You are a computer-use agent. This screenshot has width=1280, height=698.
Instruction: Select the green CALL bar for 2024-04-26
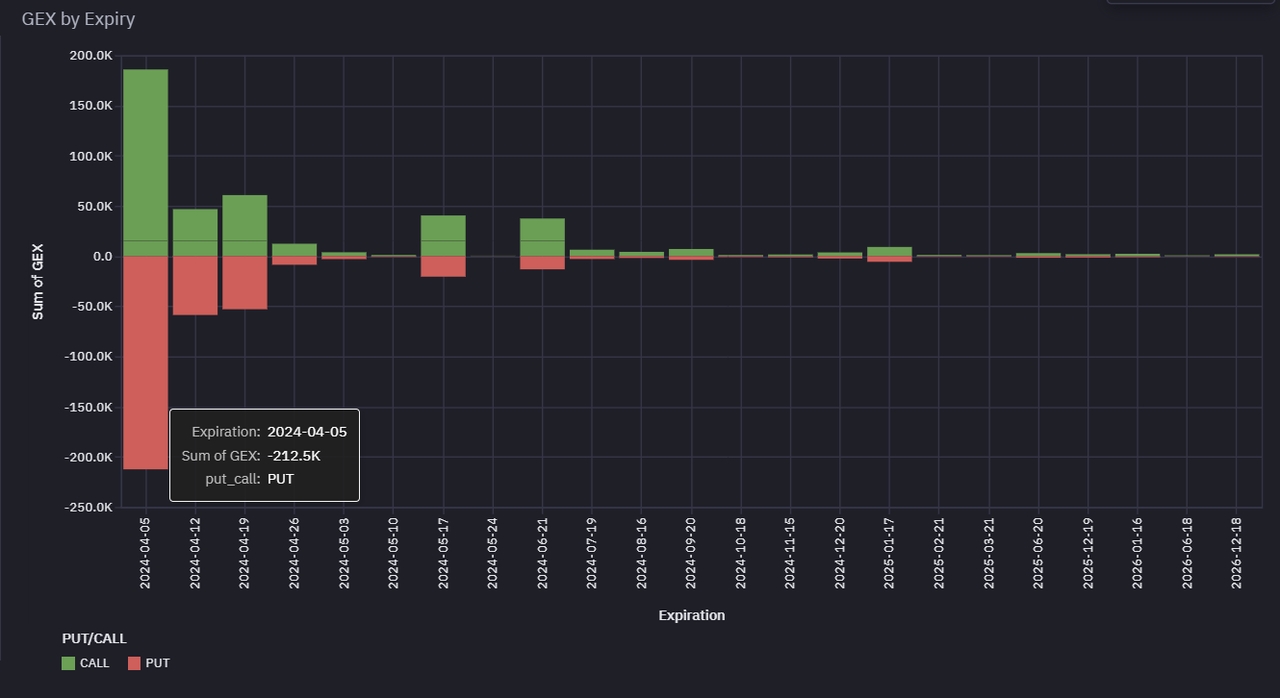294,250
